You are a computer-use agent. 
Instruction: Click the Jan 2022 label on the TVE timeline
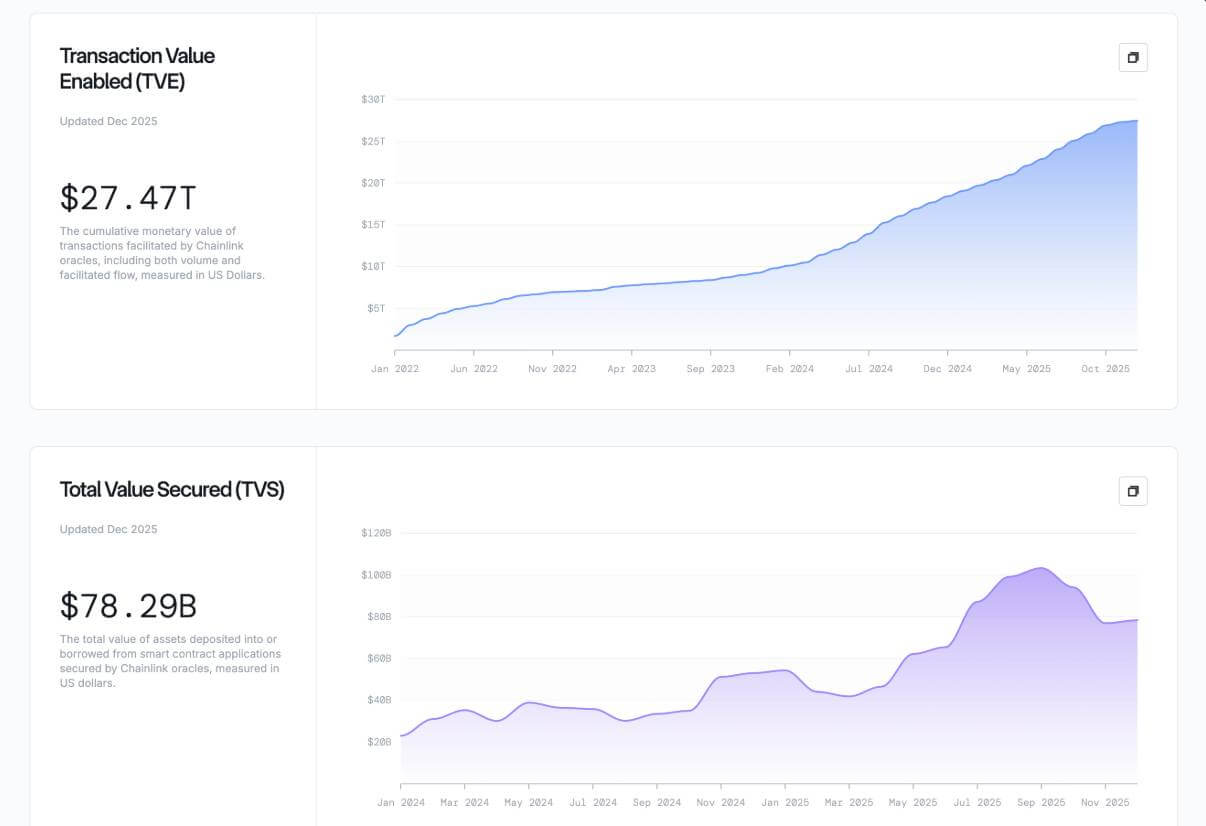(x=395, y=368)
